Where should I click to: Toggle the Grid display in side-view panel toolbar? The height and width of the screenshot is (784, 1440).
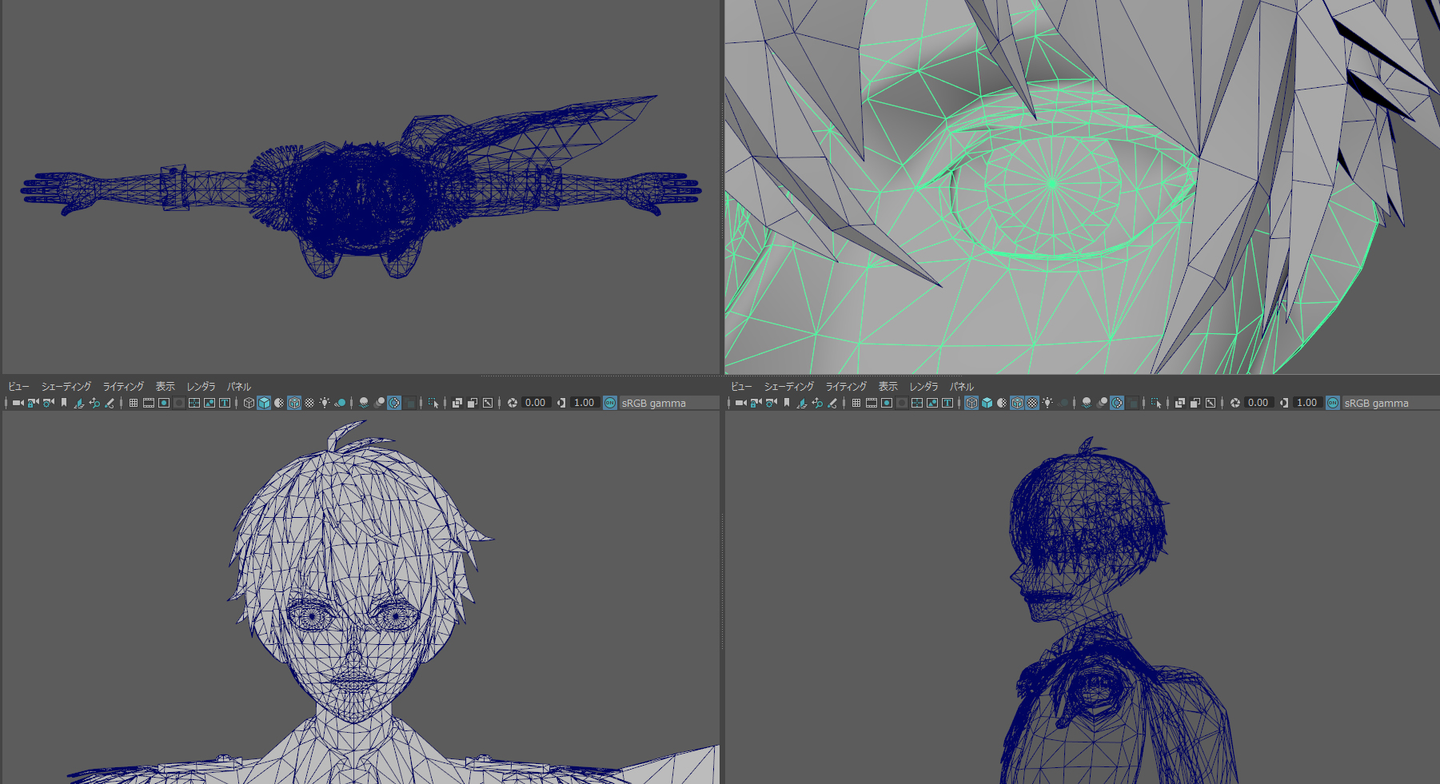coord(856,403)
